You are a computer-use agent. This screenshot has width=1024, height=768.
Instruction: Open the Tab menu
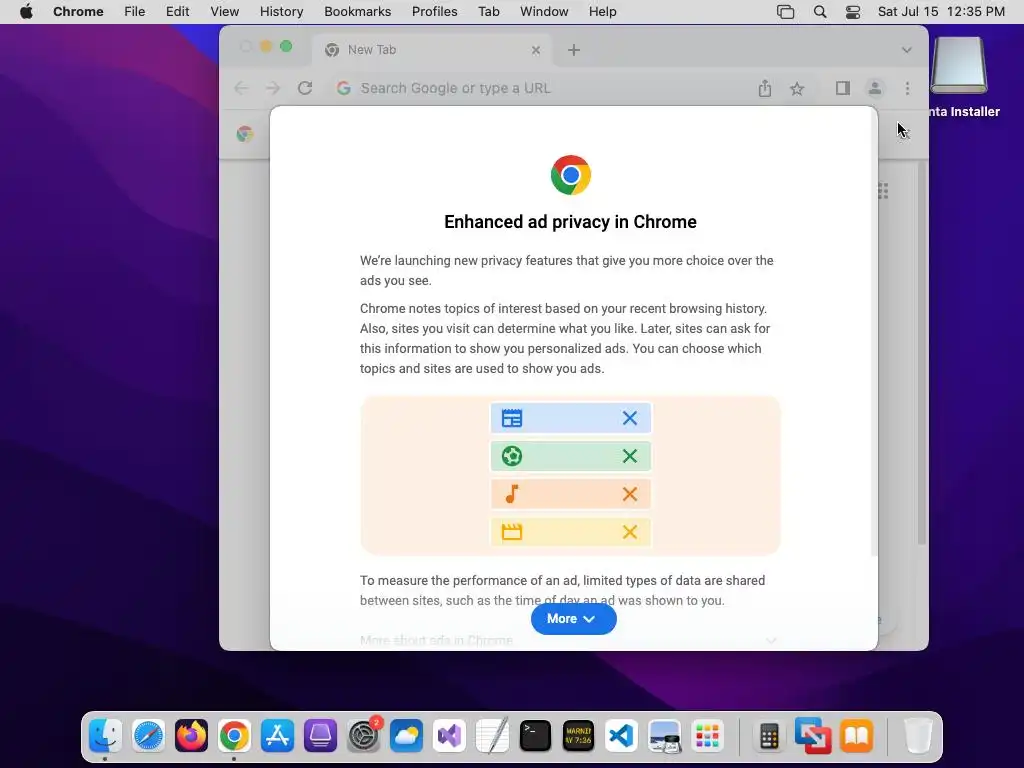click(488, 12)
